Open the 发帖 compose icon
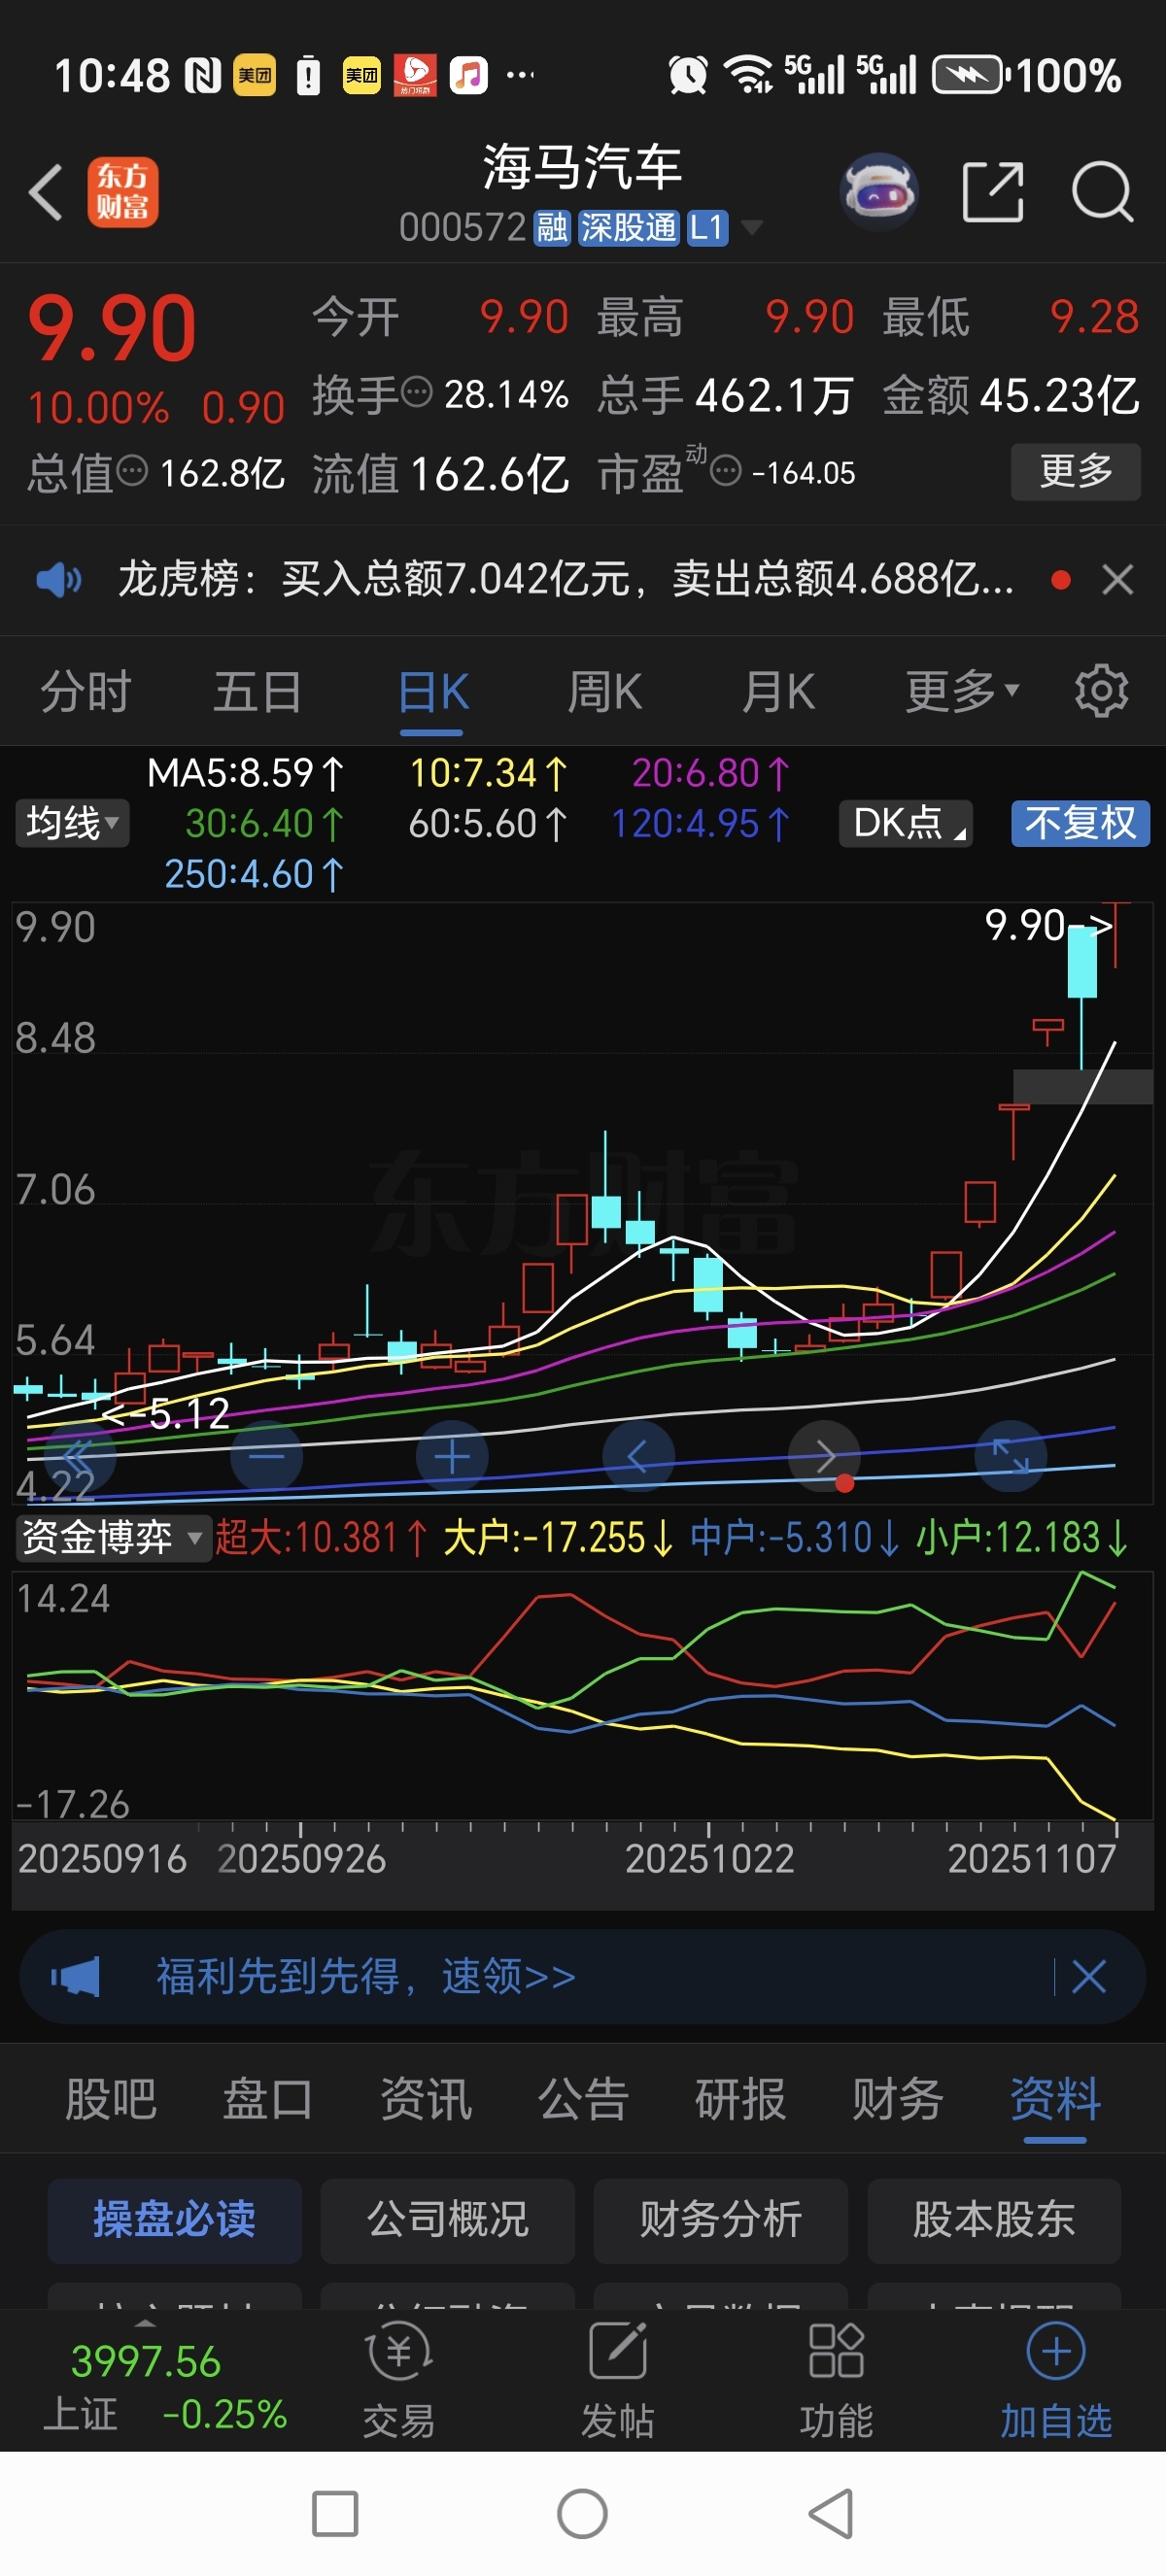The image size is (1166, 2576). pos(618,2351)
